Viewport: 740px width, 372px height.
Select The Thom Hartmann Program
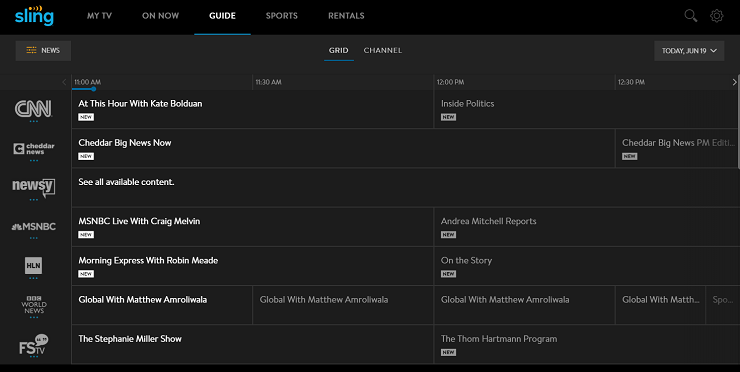(586, 344)
